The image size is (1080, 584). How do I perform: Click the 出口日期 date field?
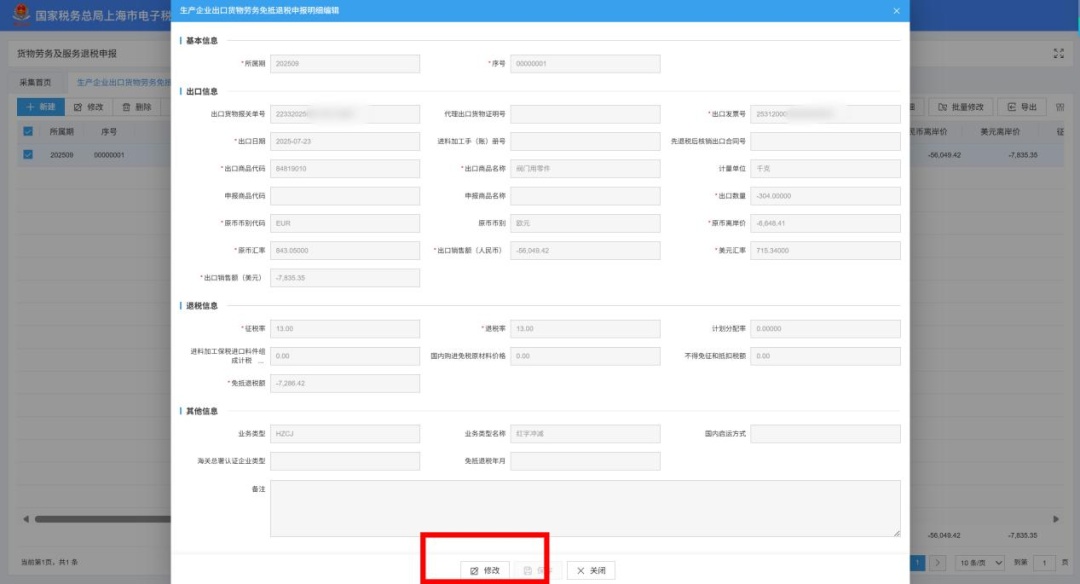[345, 142]
